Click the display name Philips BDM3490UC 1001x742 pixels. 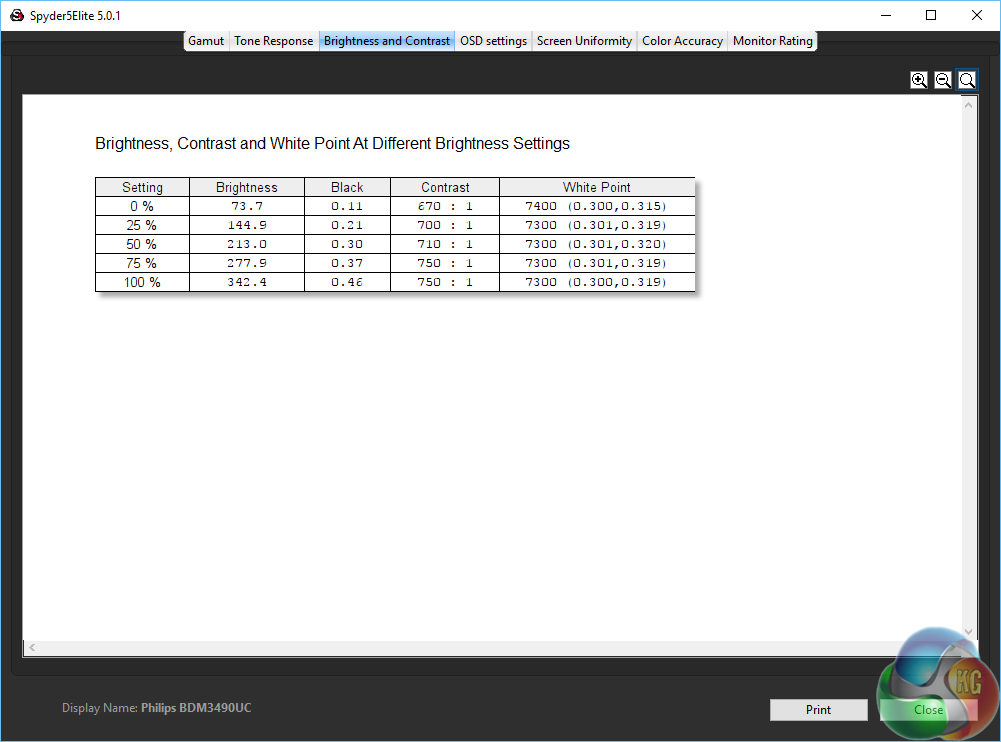coord(196,708)
